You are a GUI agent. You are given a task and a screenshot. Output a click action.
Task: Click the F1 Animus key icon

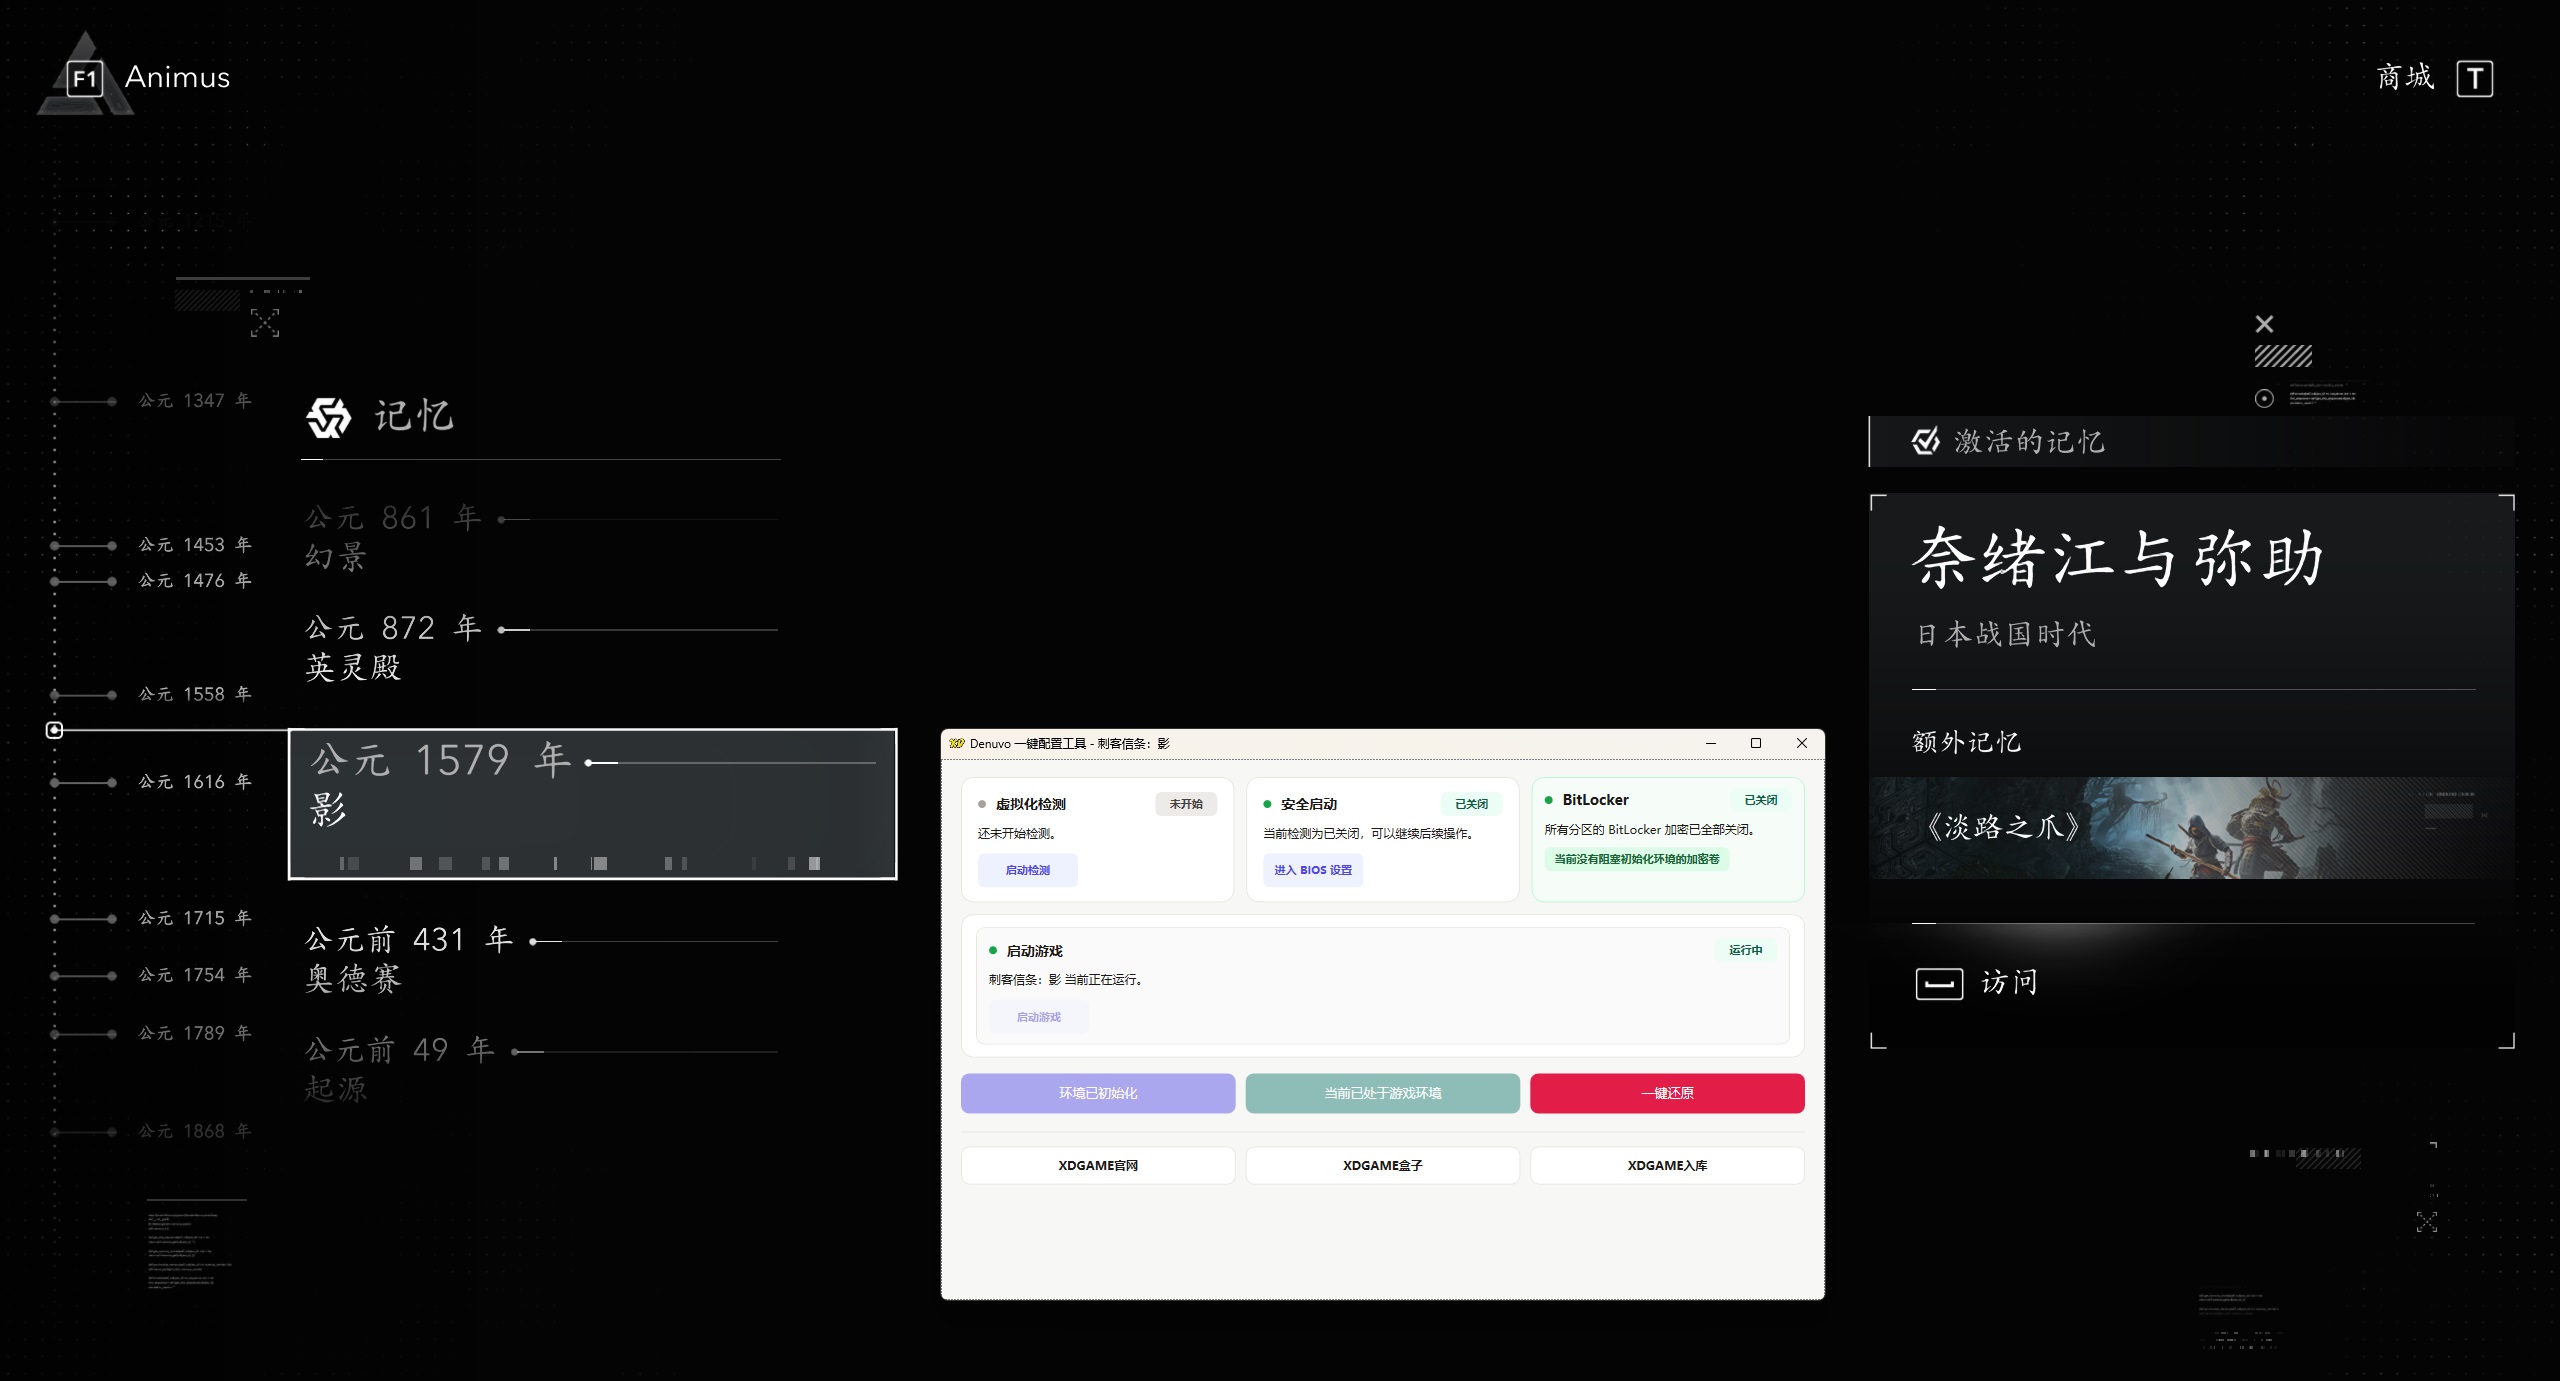85,78
